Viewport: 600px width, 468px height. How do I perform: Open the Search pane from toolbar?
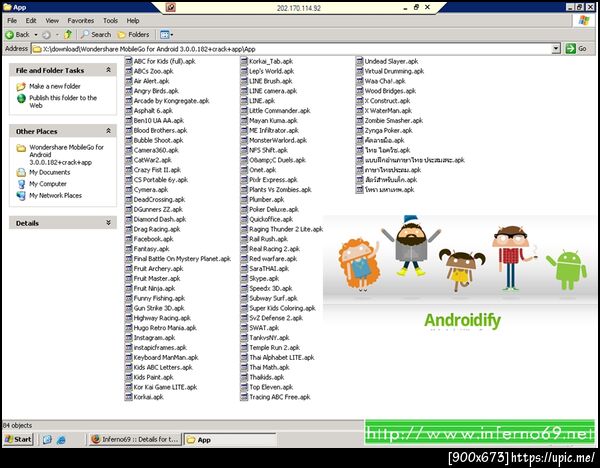96,35
